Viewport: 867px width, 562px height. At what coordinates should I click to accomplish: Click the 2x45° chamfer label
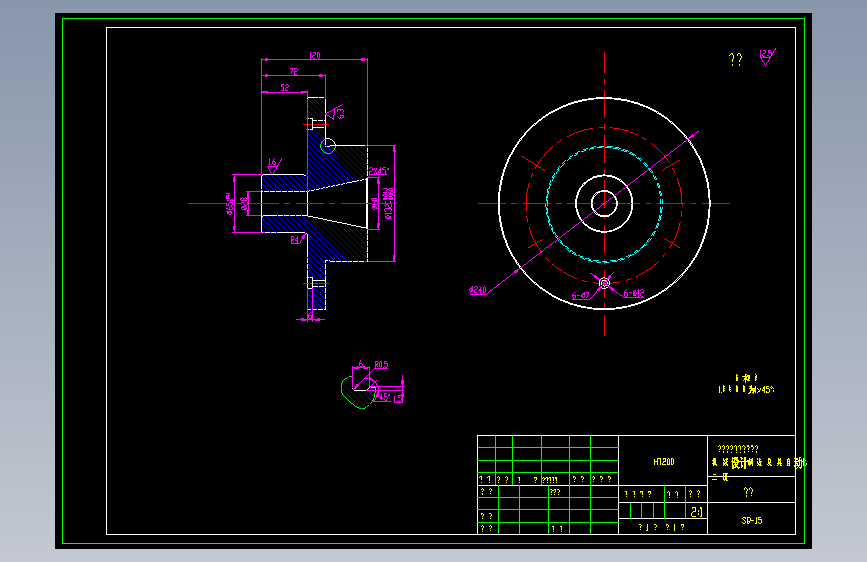pos(379,171)
